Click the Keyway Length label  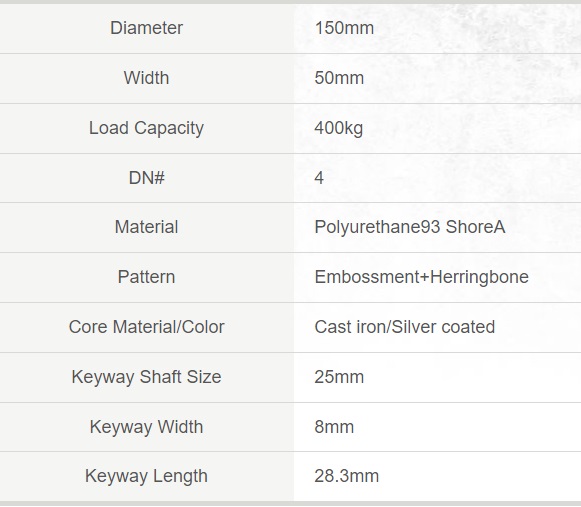click(x=146, y=476)
